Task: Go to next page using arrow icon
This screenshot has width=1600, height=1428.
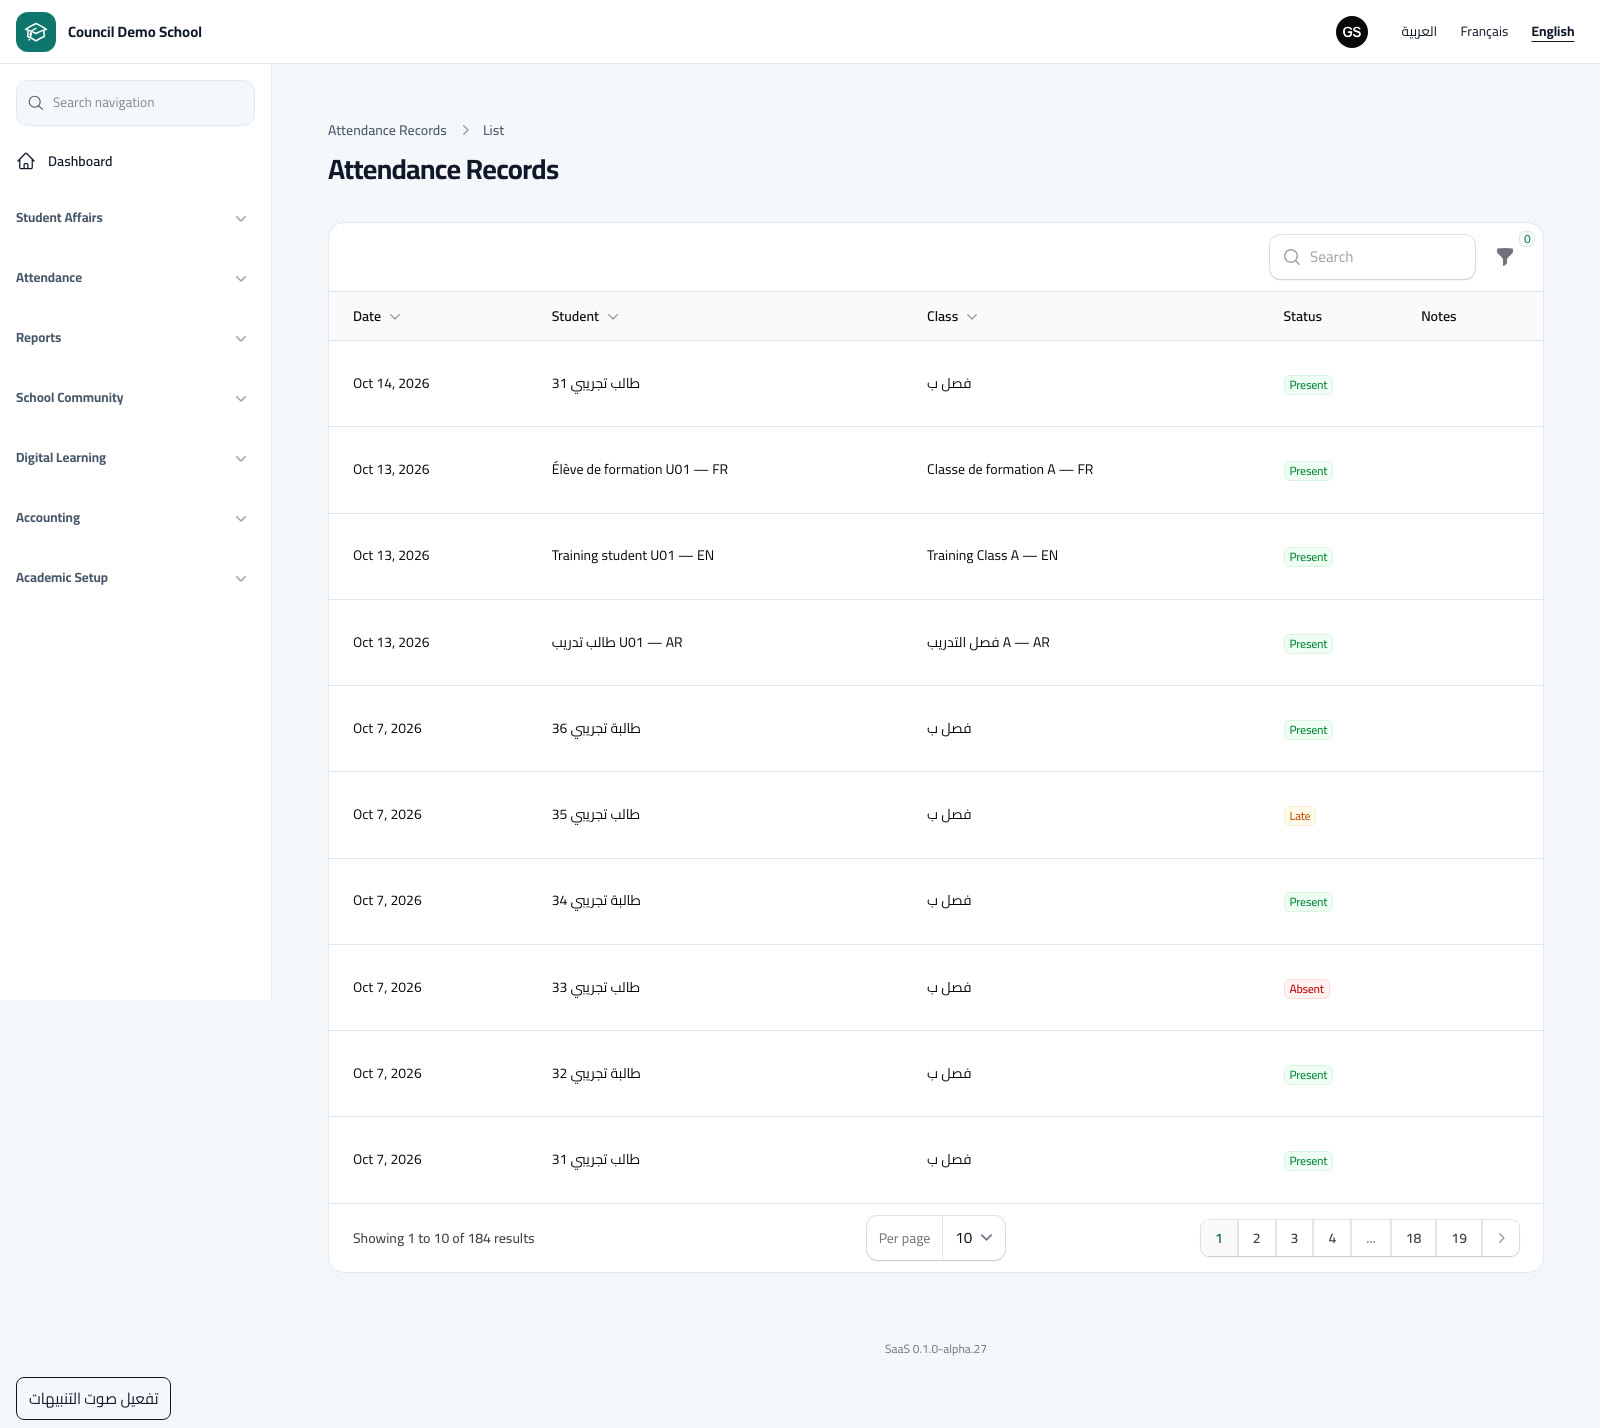Action: click(1501, 1238)
